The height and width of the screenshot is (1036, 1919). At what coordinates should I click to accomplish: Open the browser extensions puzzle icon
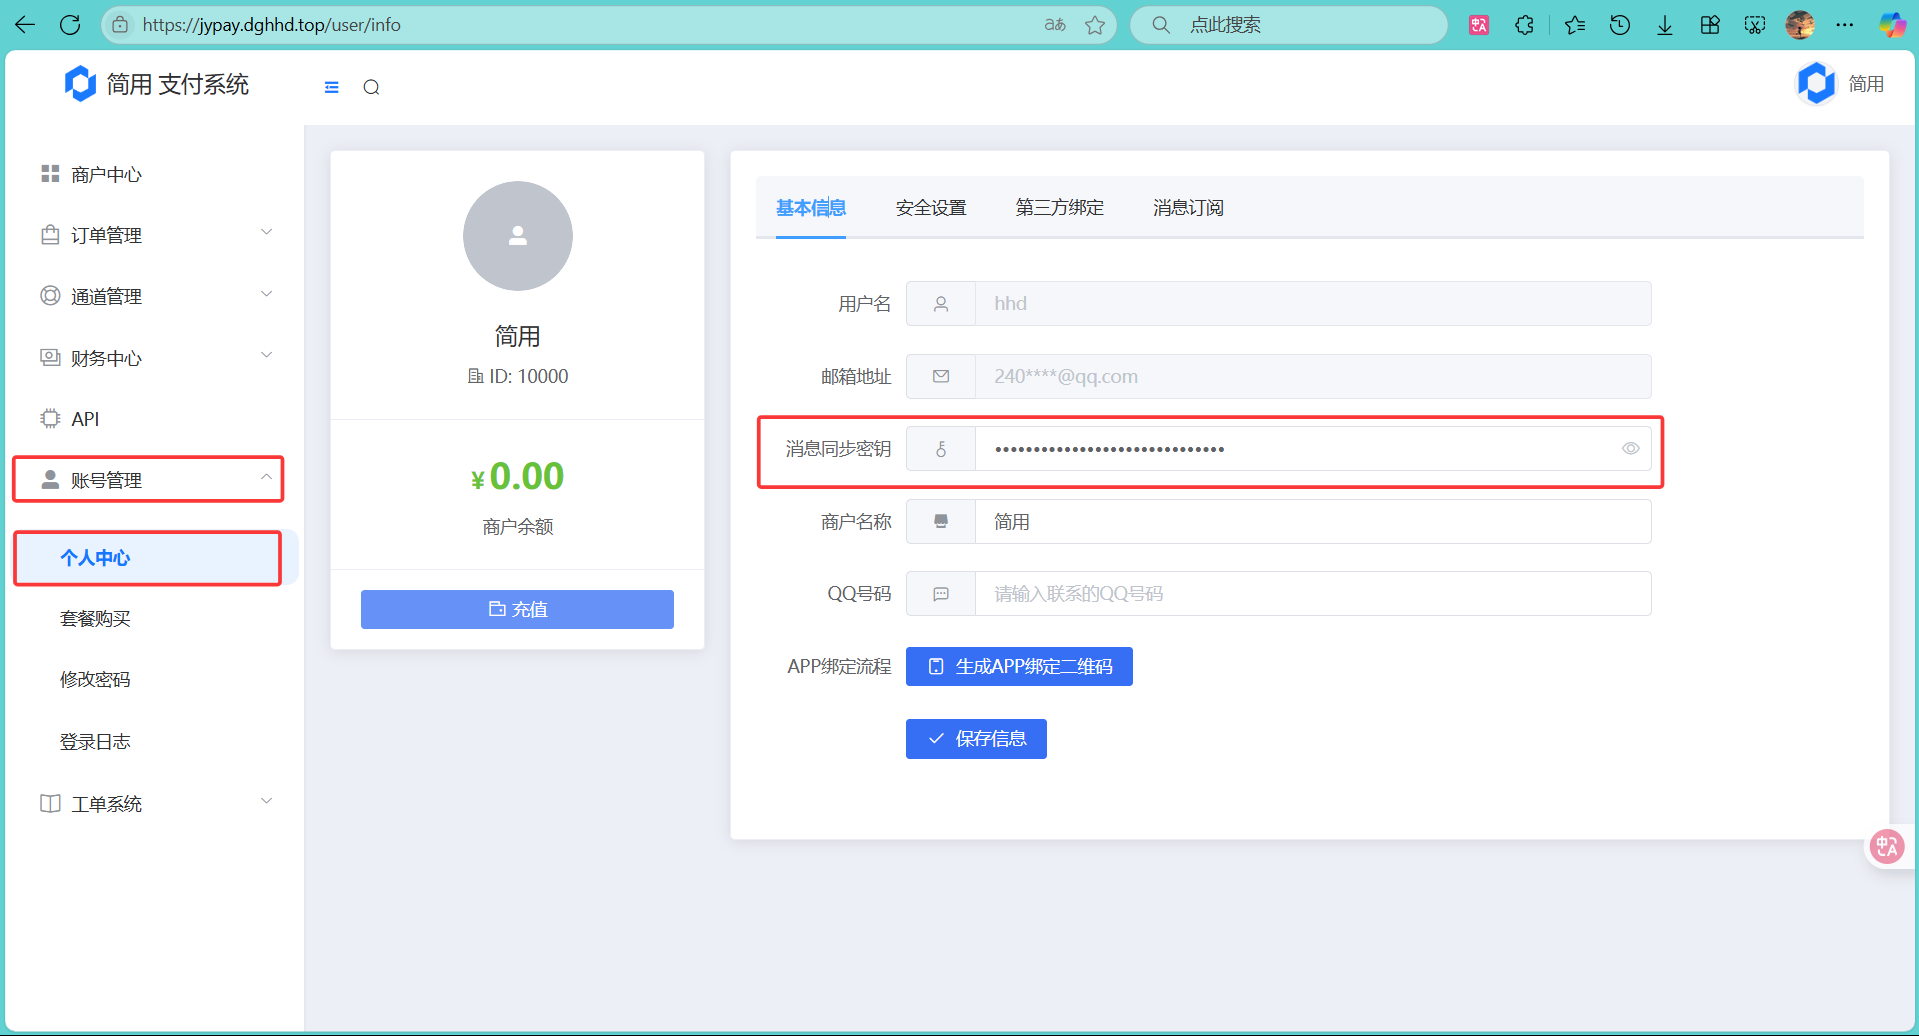tap(1524, 25)
